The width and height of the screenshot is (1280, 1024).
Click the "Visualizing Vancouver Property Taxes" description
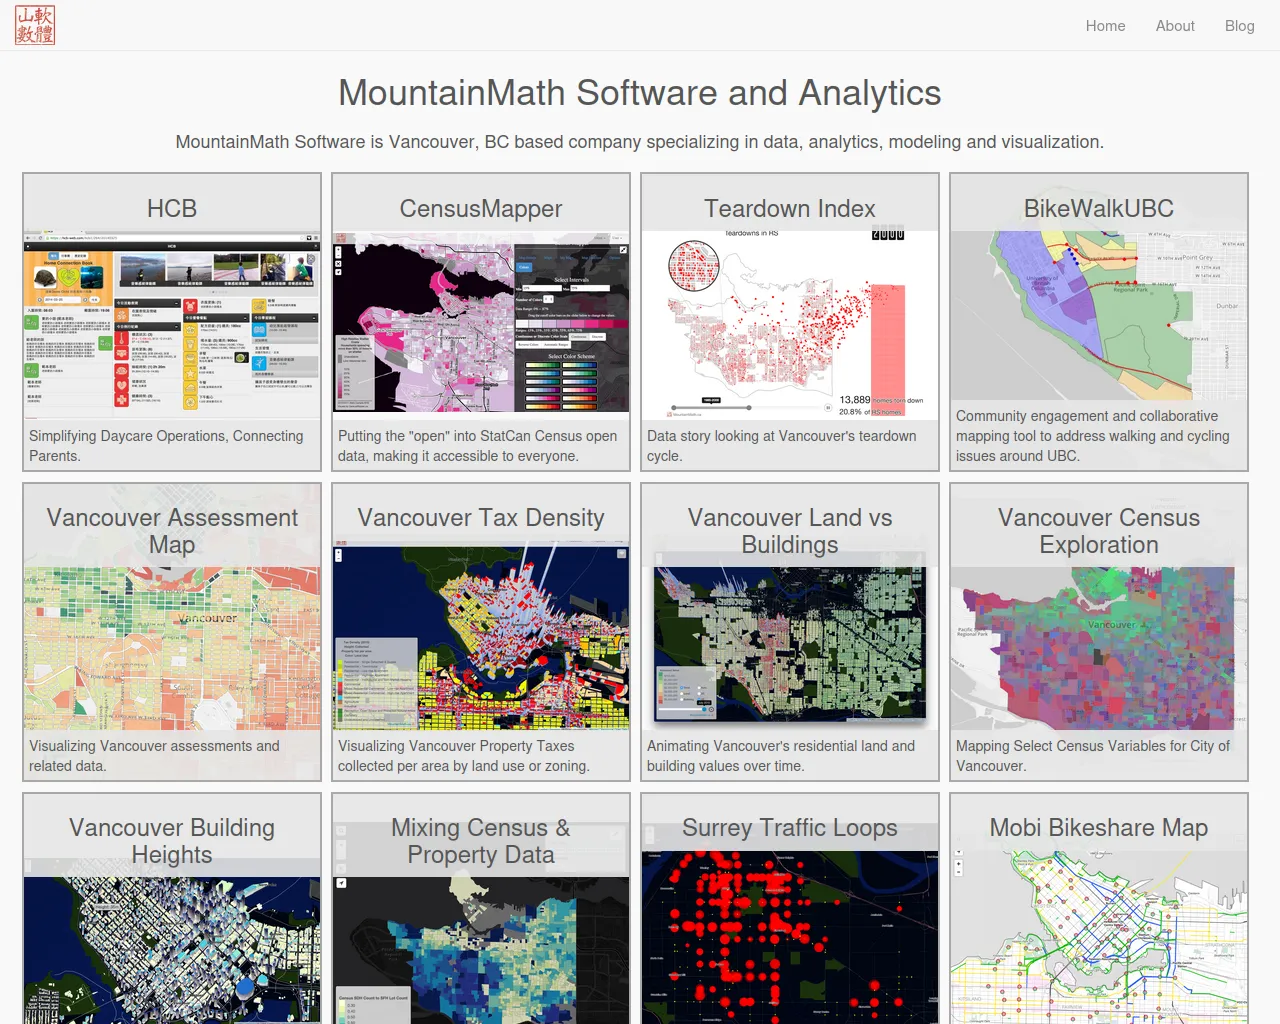[x=464, y=756]
